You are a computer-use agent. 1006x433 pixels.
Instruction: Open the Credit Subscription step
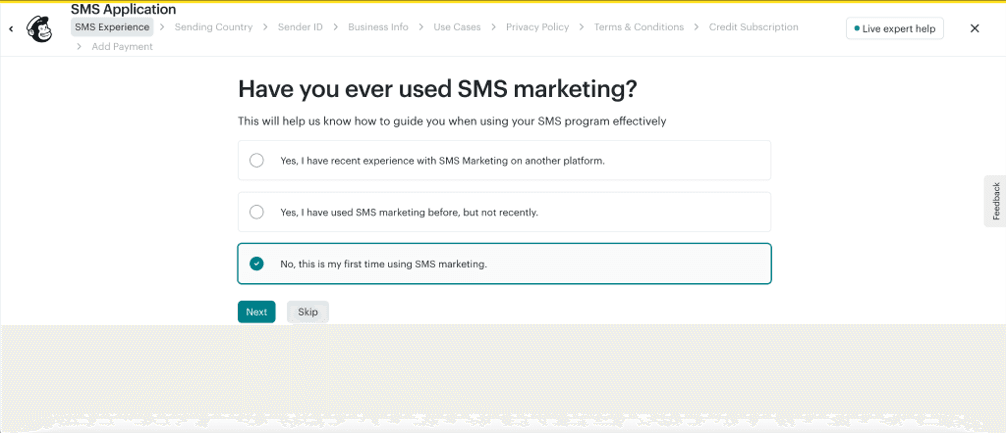coord(753,27)
